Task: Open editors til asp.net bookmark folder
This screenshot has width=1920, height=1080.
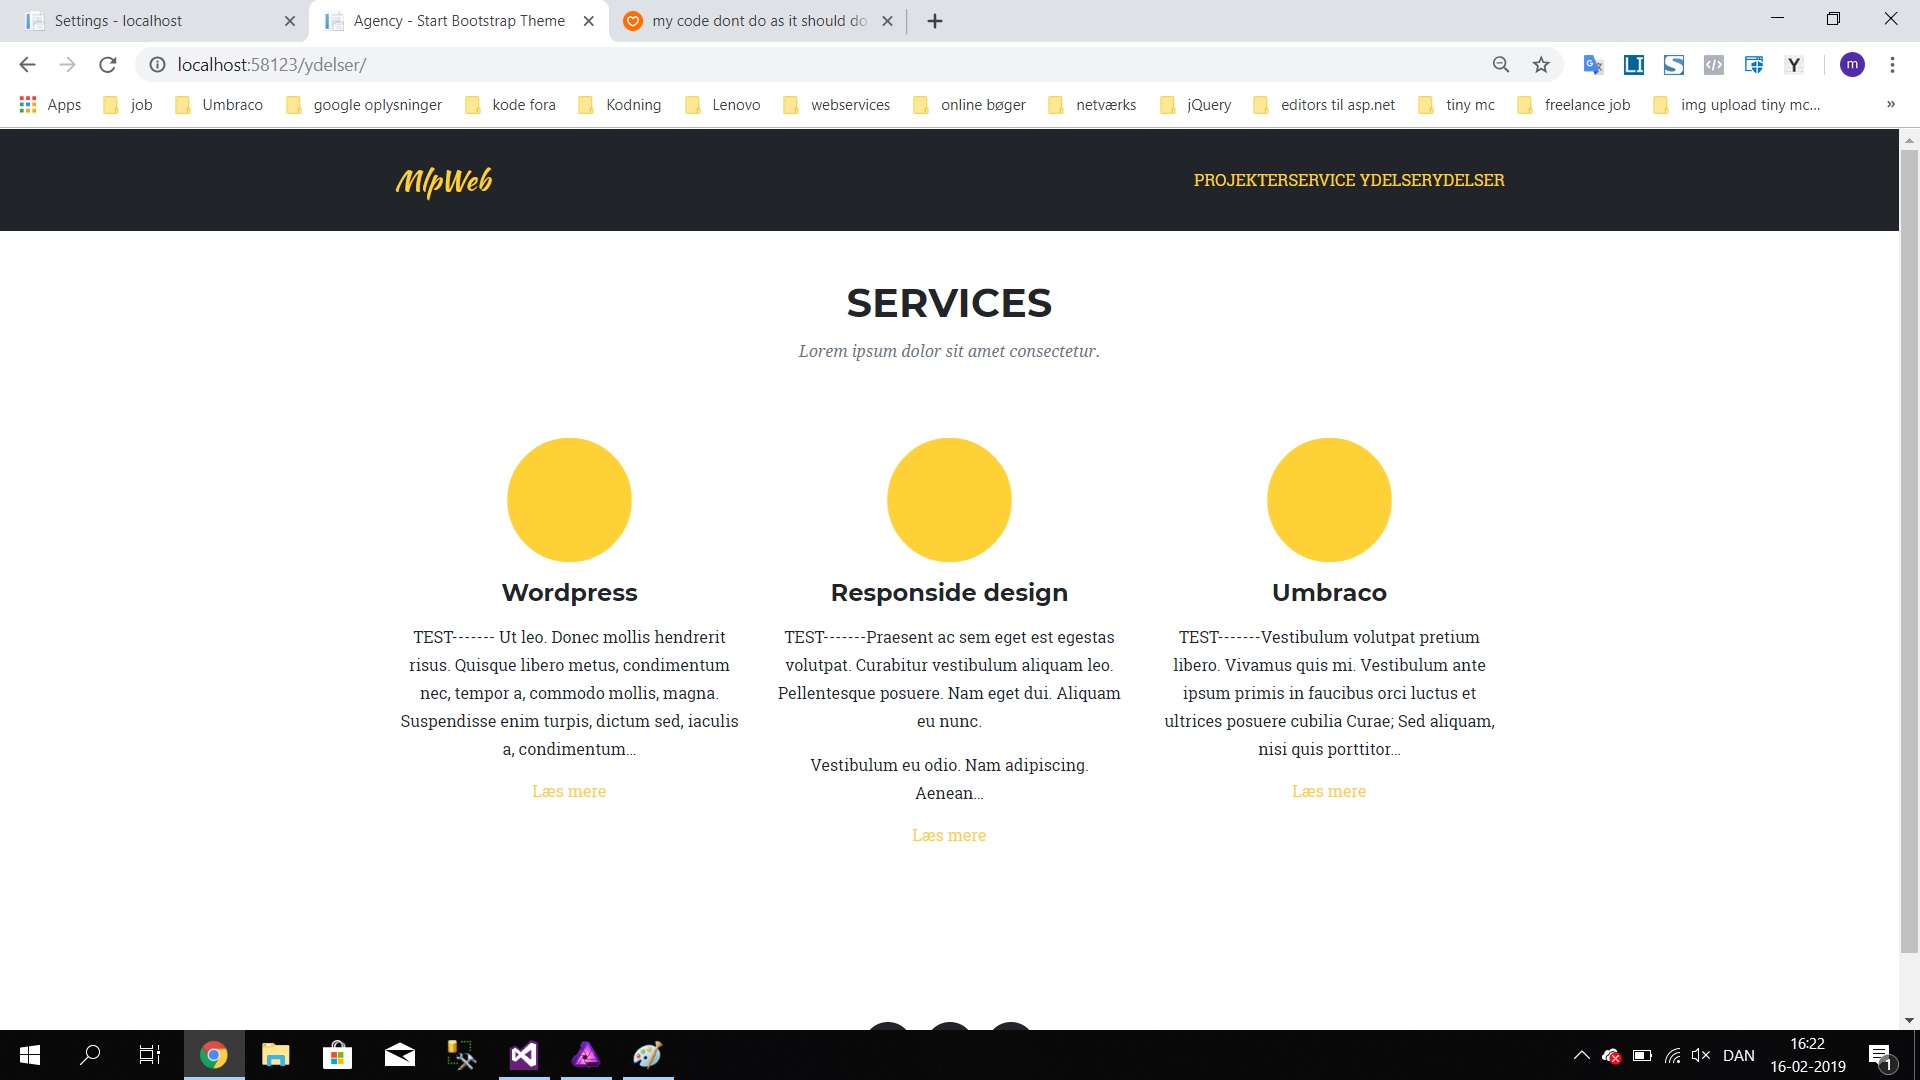Action: click(x=1324, y=105)
